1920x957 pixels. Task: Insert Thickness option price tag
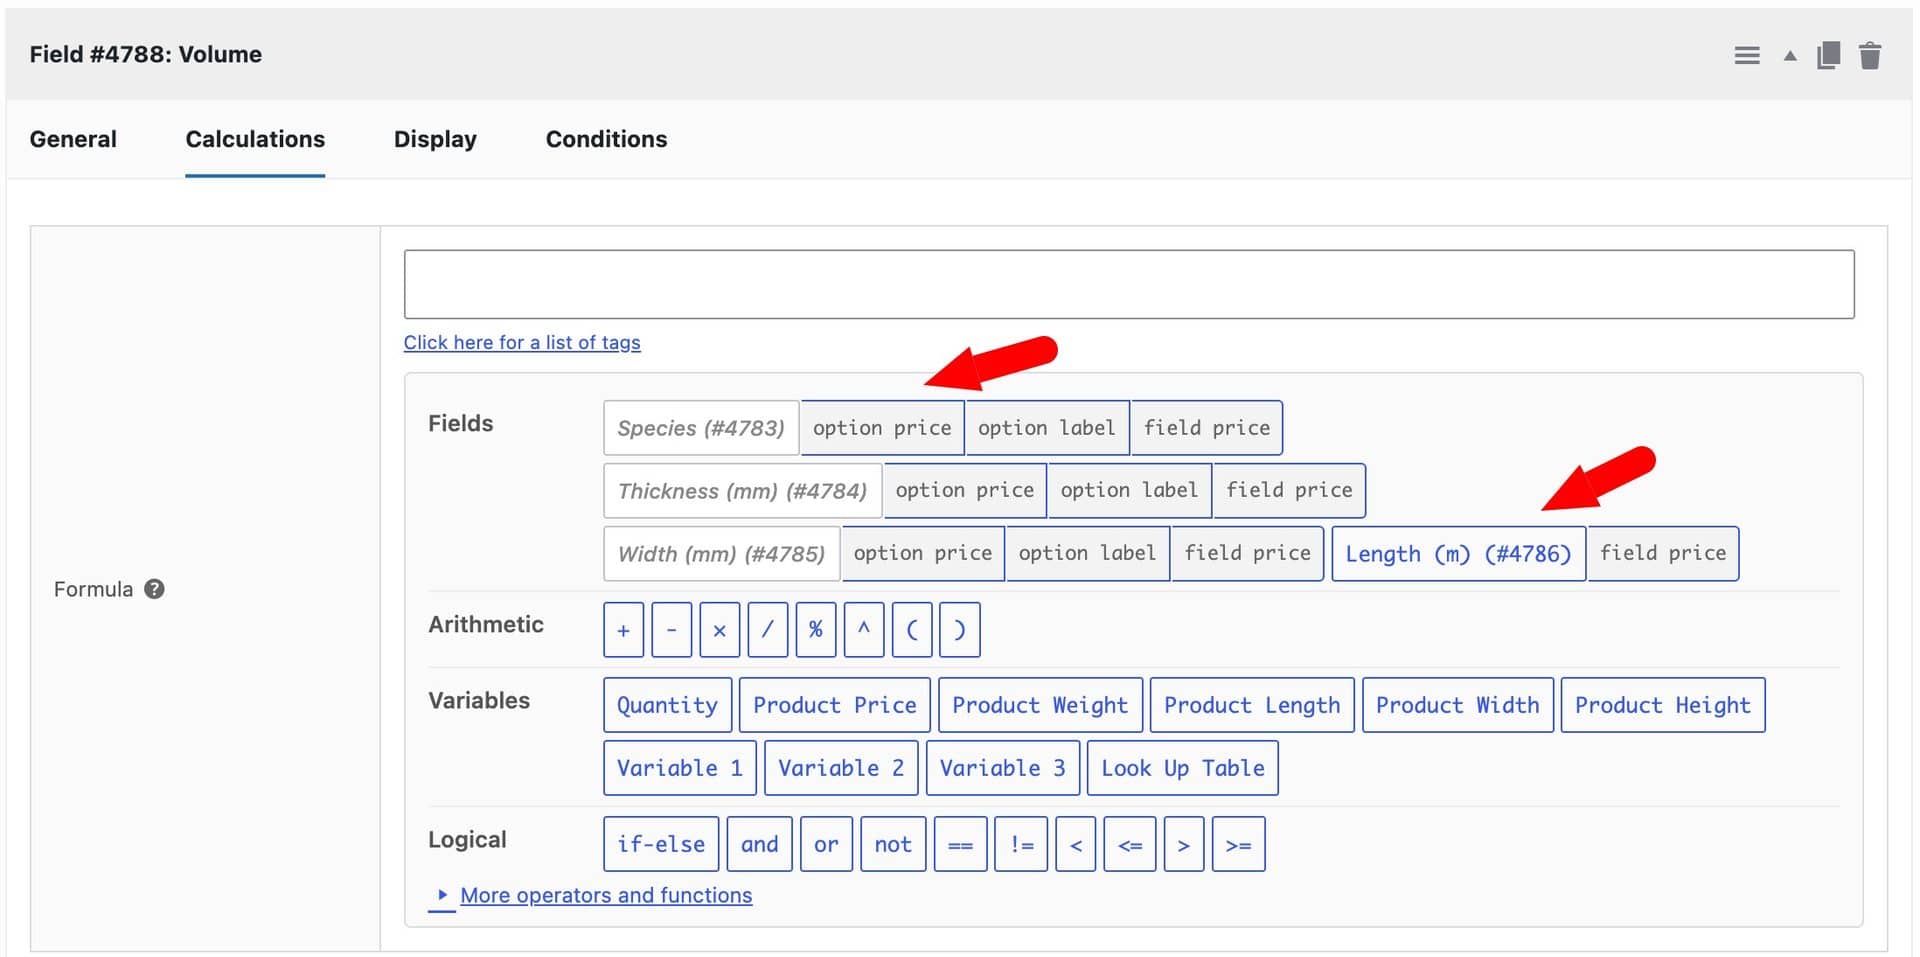(965, 490)
